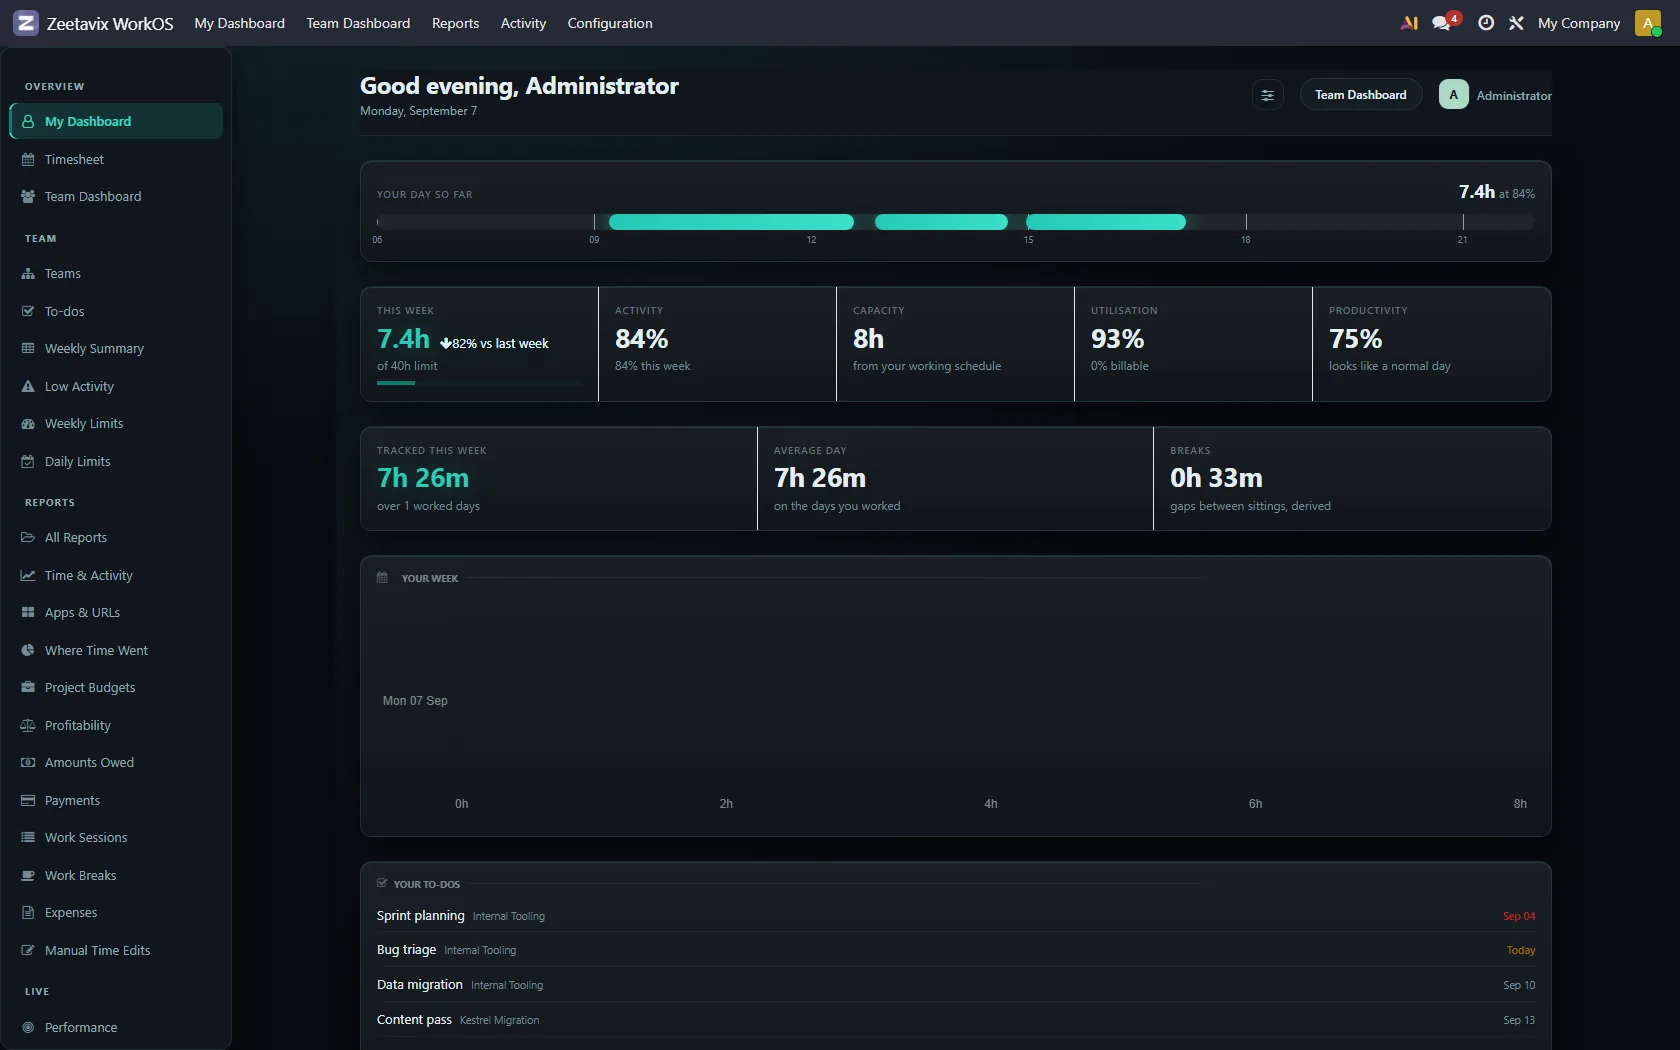Click the Mon 07 Sep chart row label
The width and height of the screenshot is (1680, 1050).
pyautogui.click(x=415, y=701)
